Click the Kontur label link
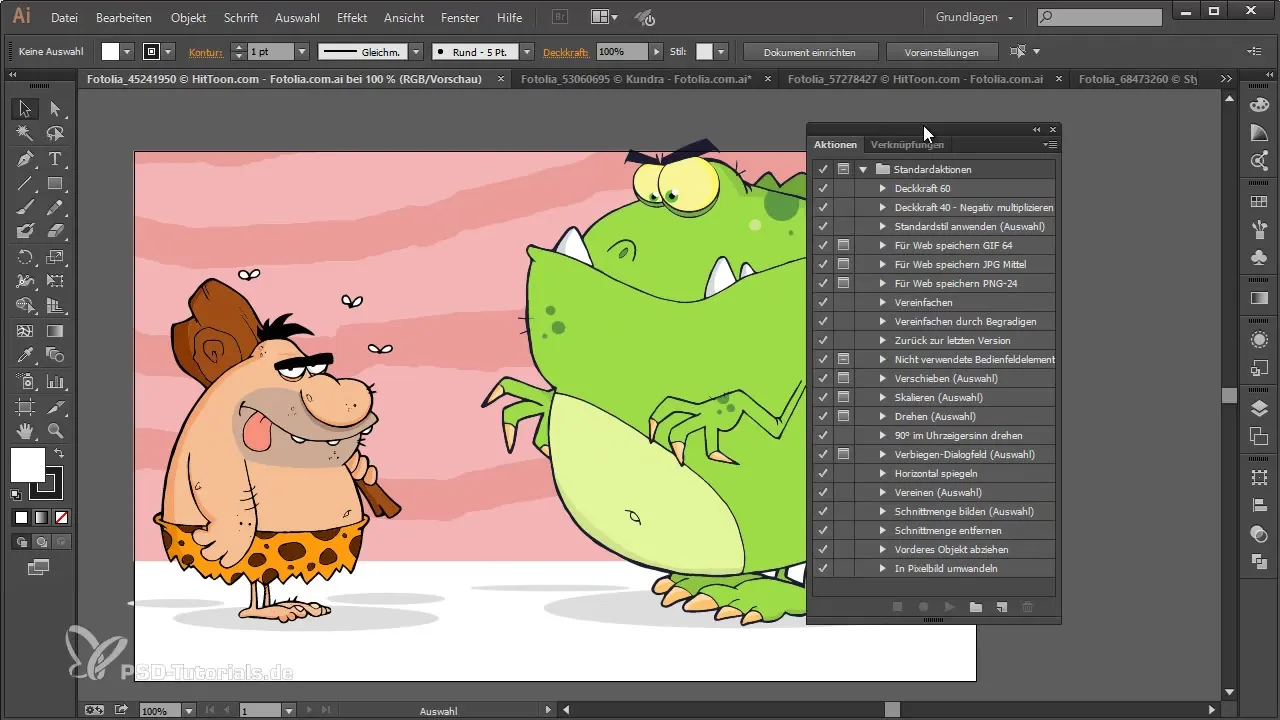 click(208, 51)
